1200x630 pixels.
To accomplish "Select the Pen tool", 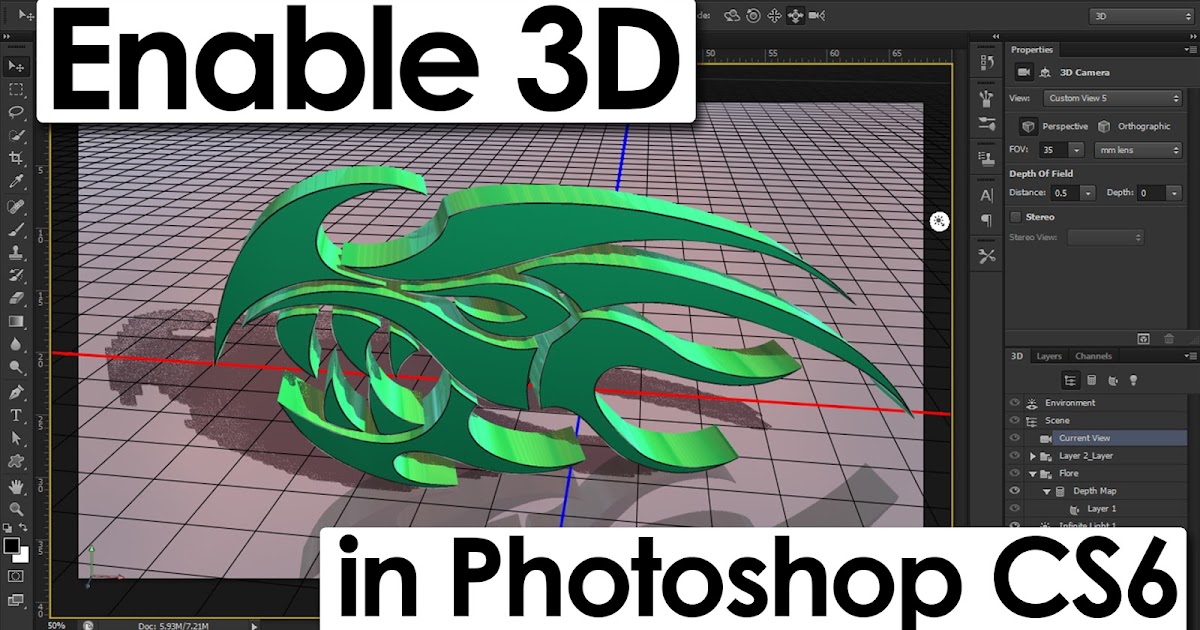I will coord(16,392).
